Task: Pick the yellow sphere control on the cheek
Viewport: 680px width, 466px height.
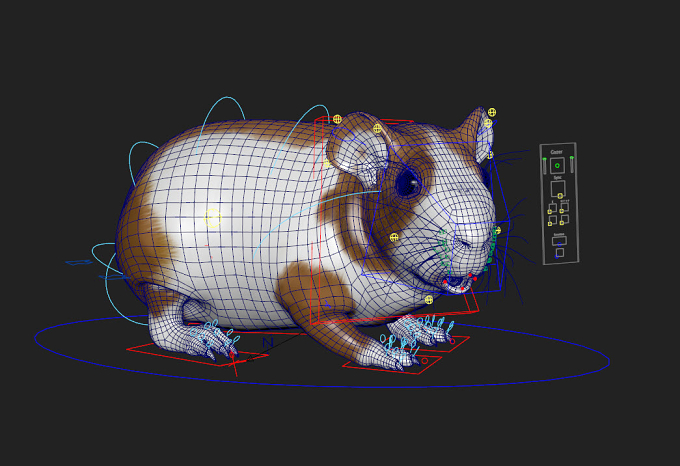Action: [394, 237]
